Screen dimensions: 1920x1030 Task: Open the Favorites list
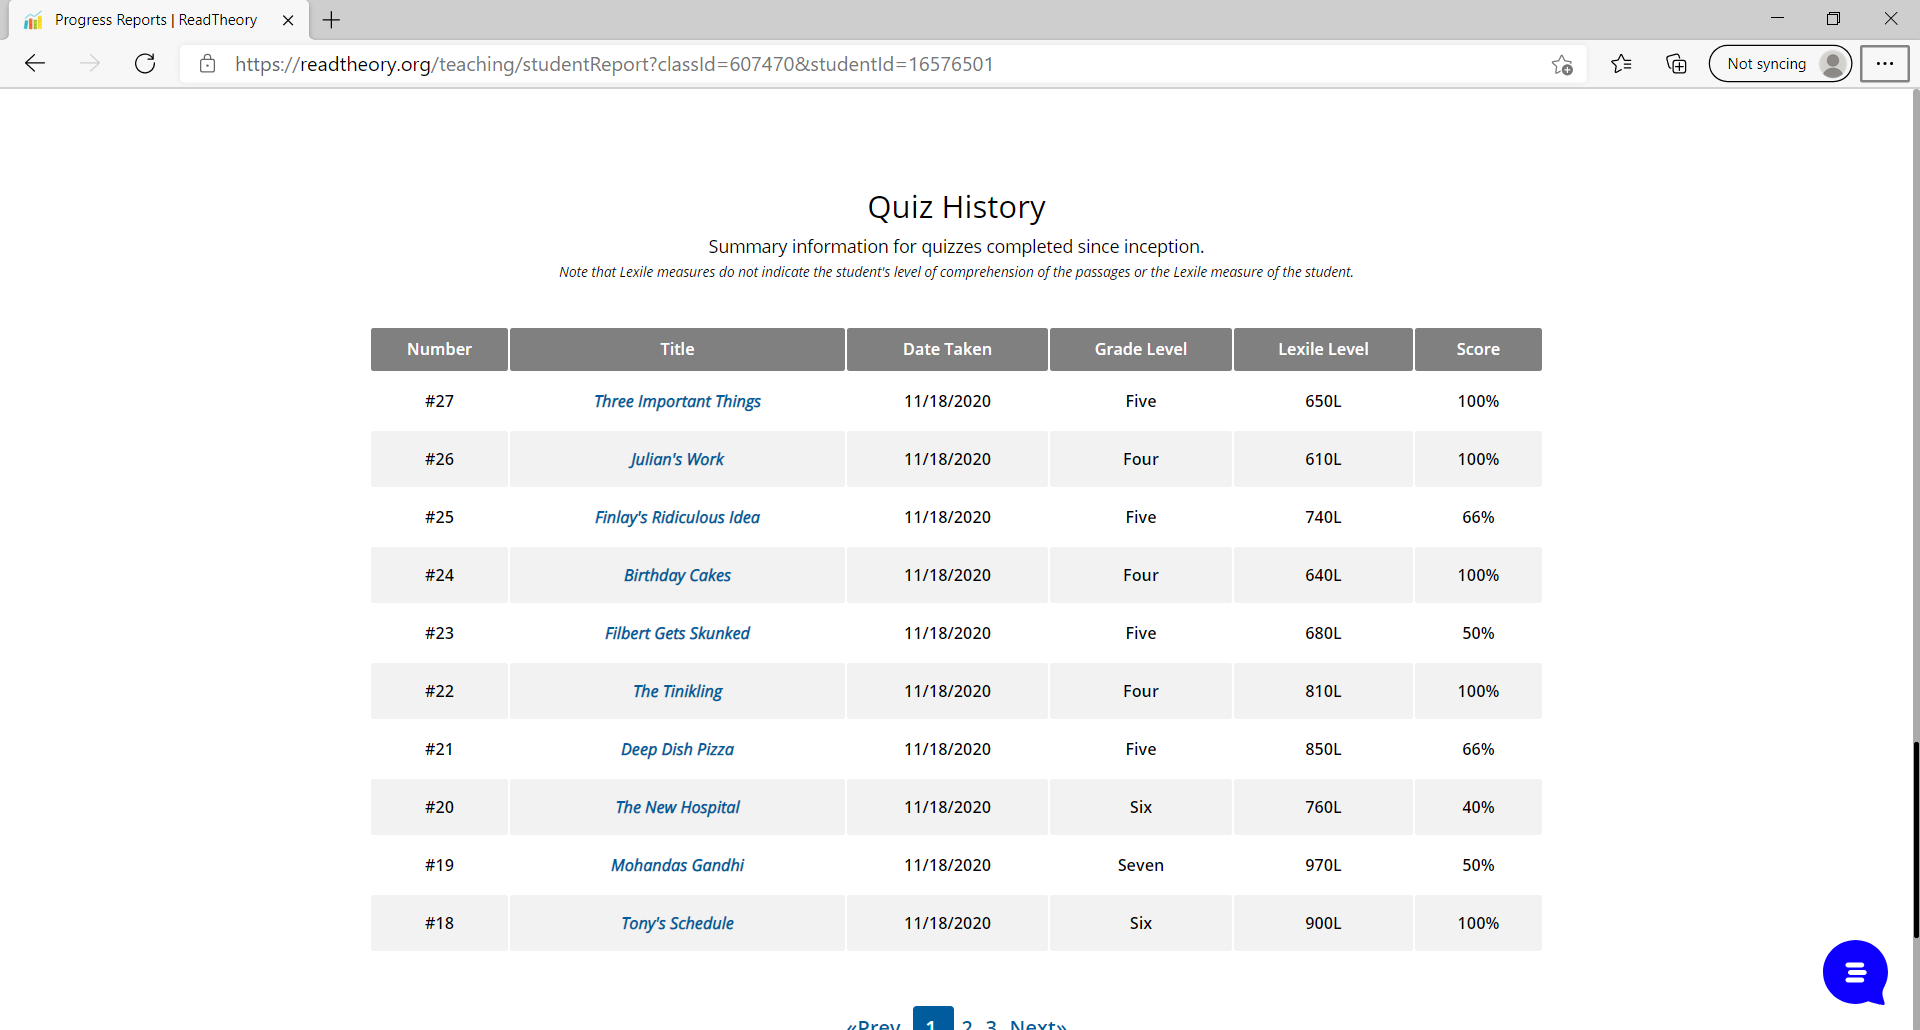(x=1621, y=64)
